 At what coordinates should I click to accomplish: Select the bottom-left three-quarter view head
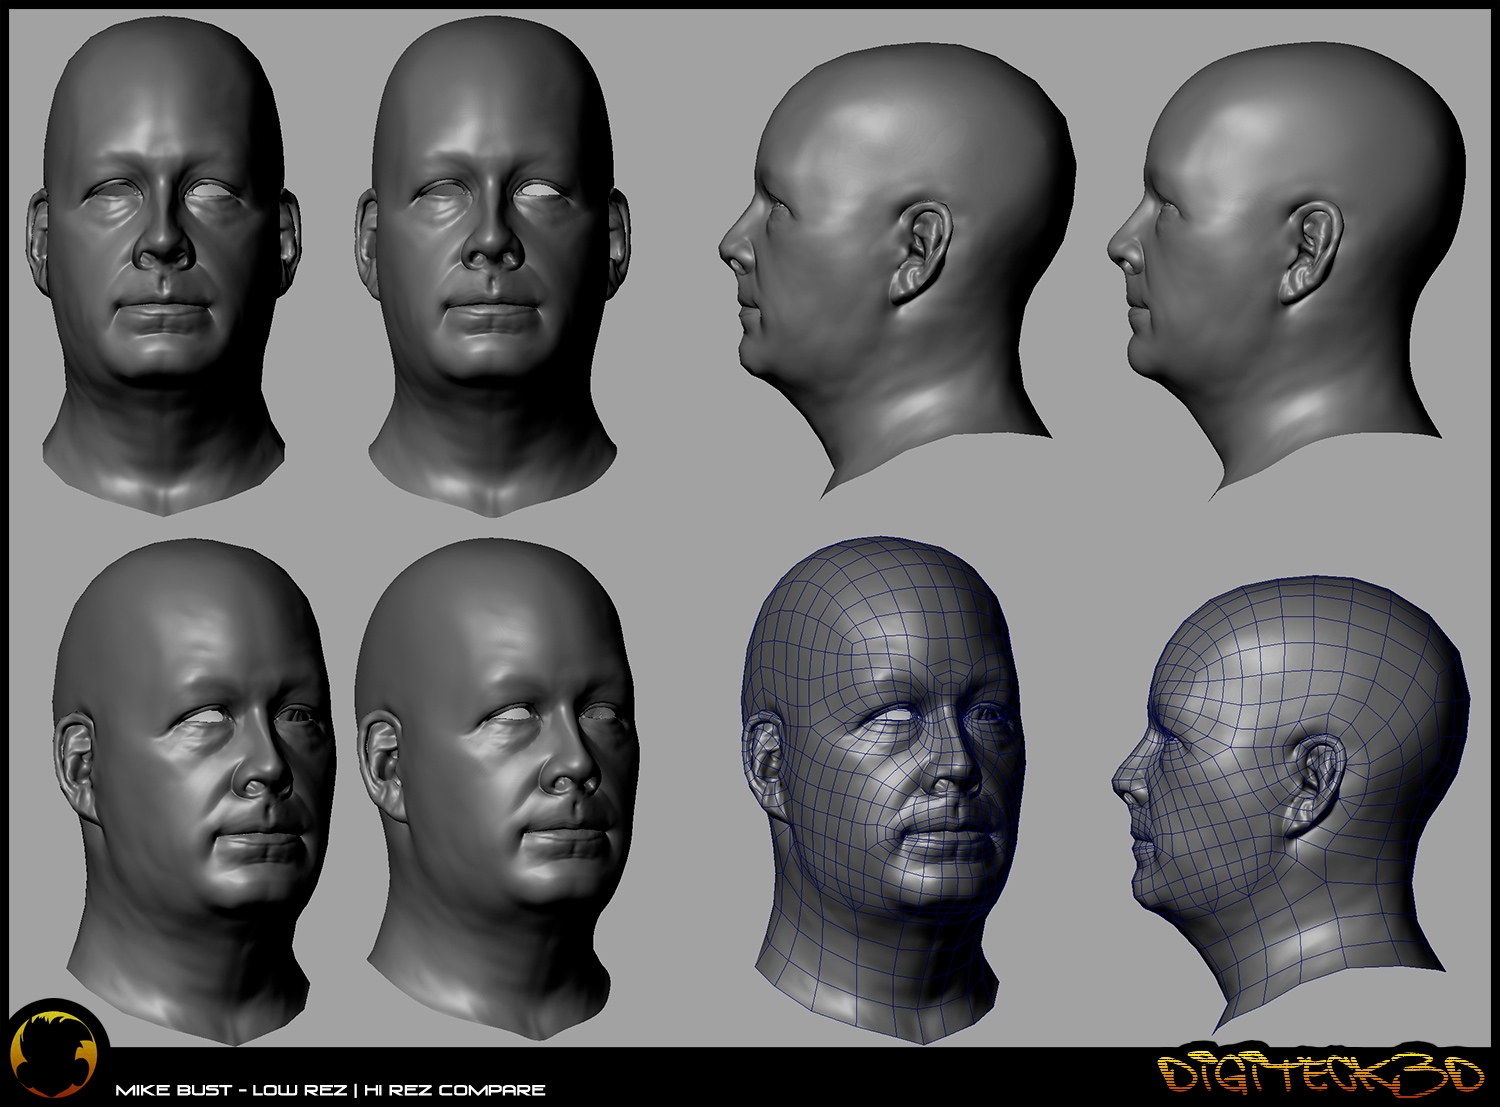[194, 790]
